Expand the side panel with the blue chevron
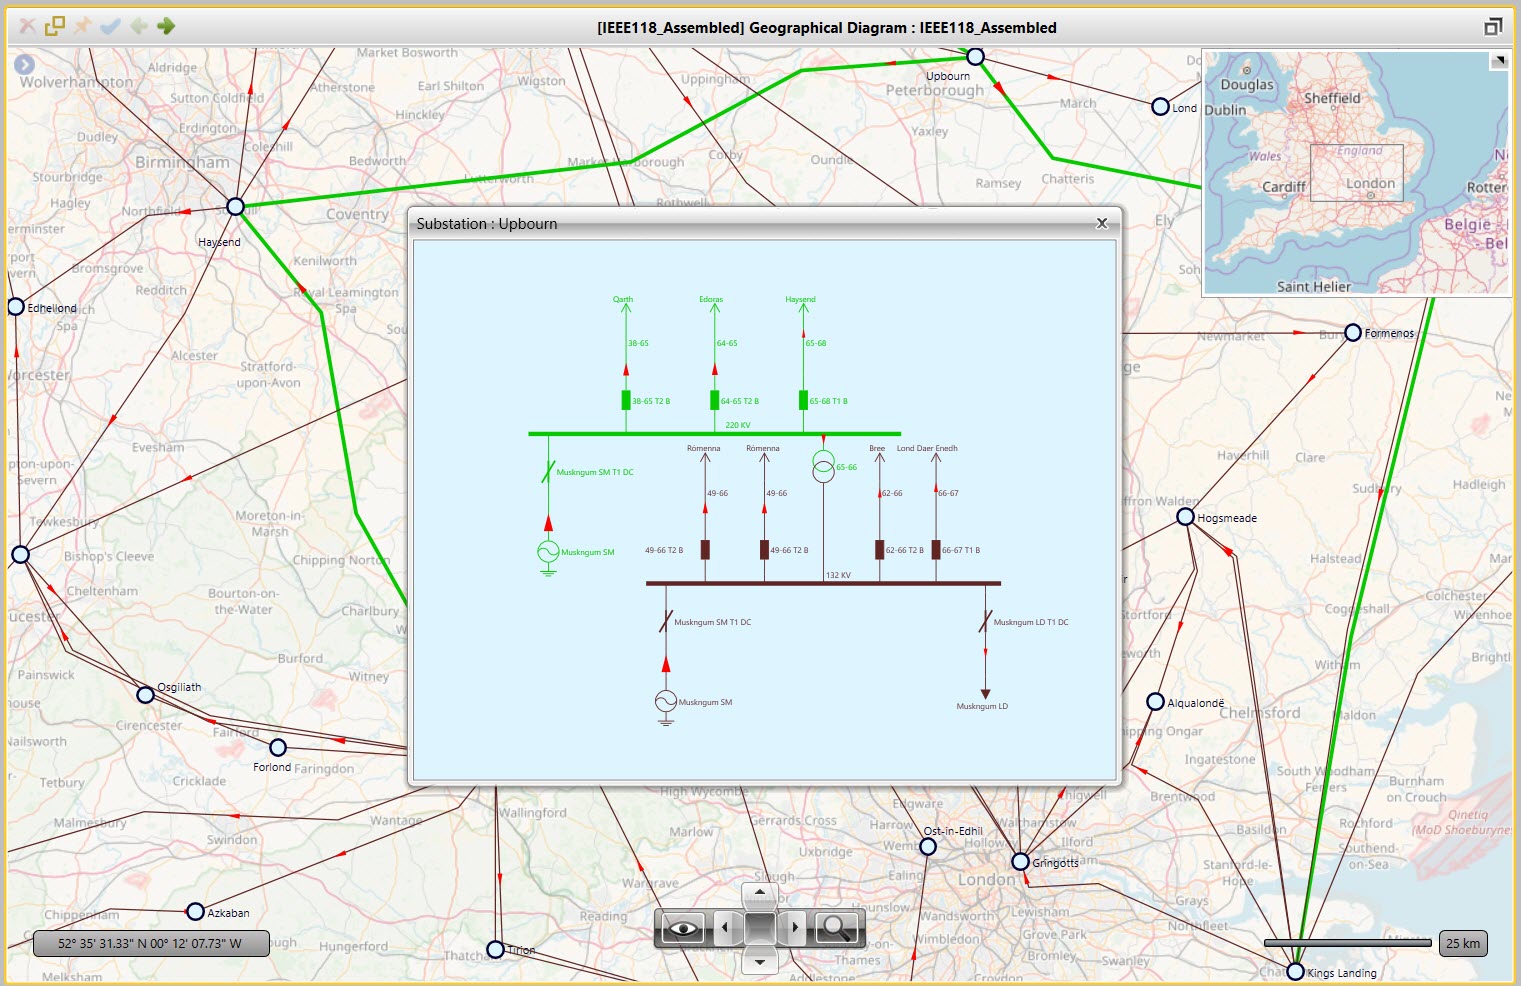The height and width of the screenshot is (986, 1521). 24,65
